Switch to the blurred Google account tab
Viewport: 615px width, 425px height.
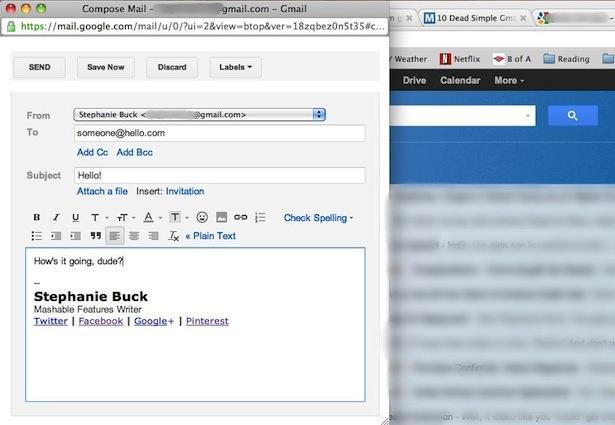(x=575, y=18)
